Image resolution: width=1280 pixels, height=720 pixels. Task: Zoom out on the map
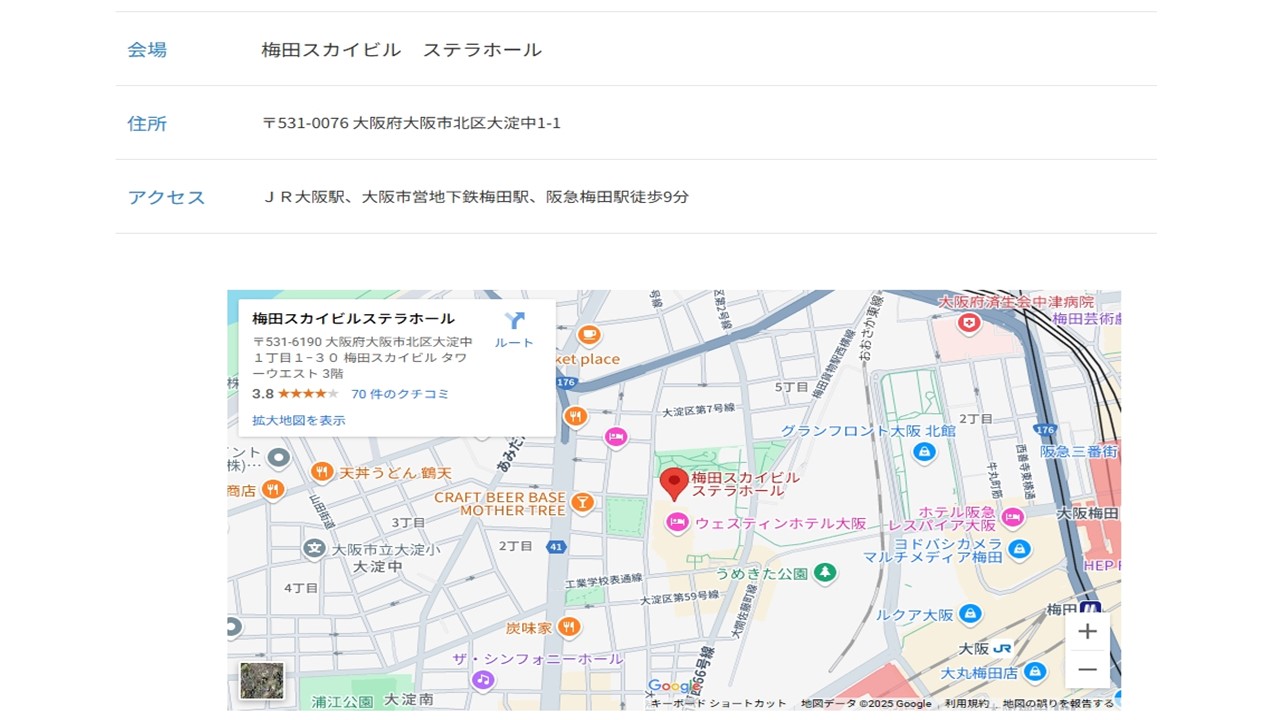(x=1087, y=669)
